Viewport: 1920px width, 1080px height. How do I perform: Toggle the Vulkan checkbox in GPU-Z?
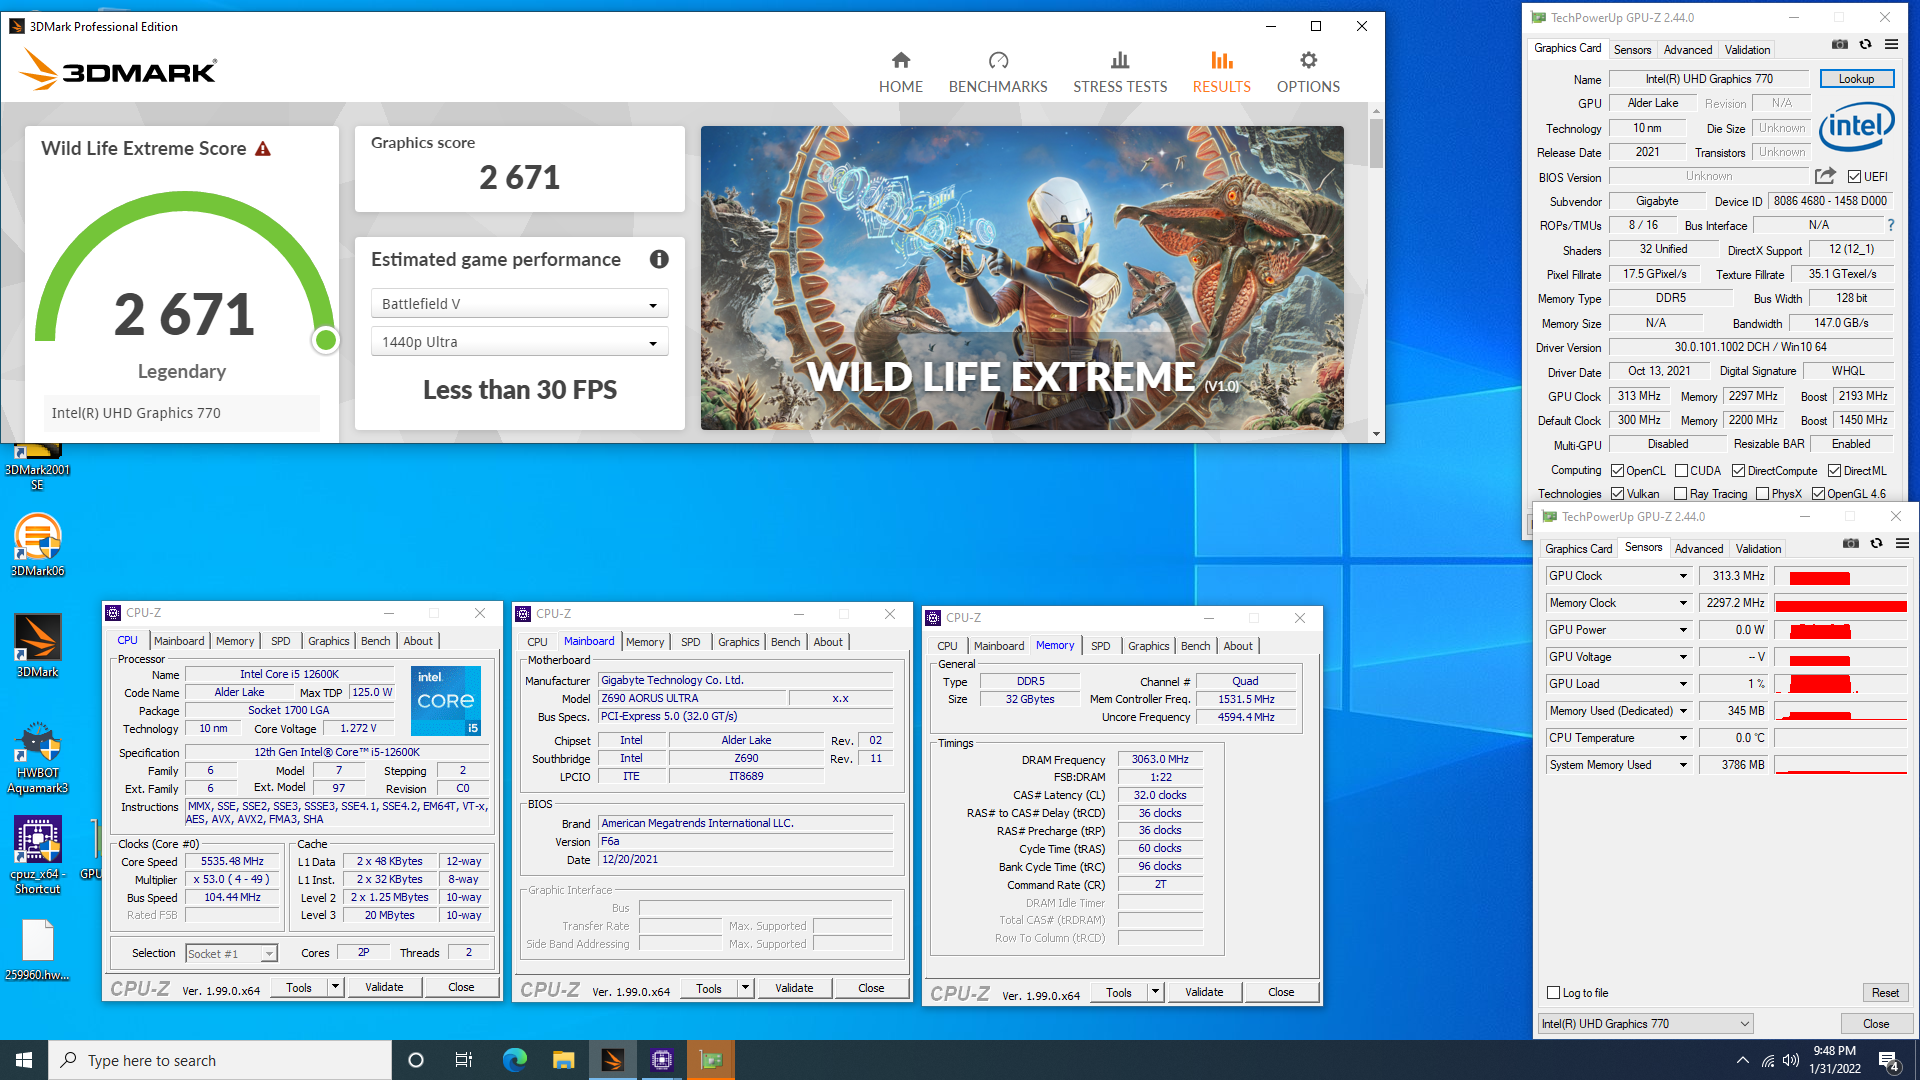coord(1617,494)
